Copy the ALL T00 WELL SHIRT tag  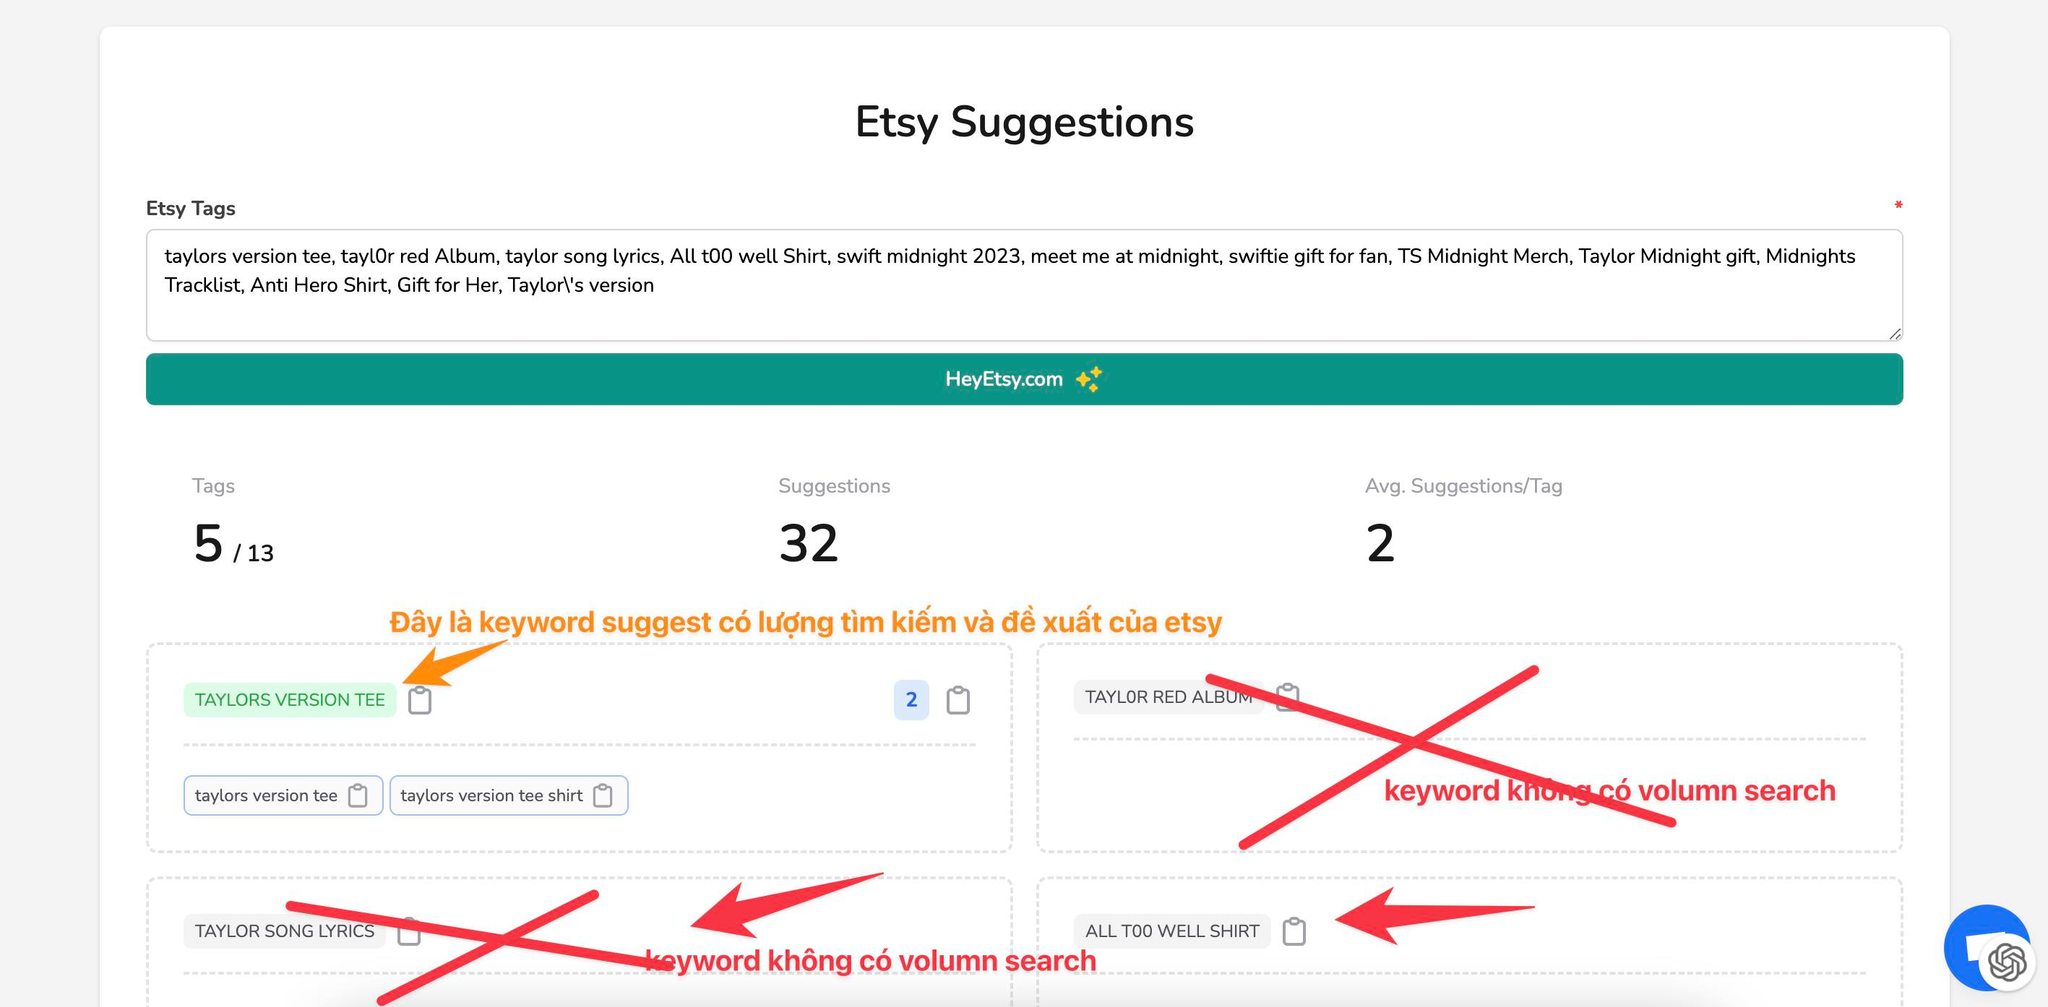1294,931
